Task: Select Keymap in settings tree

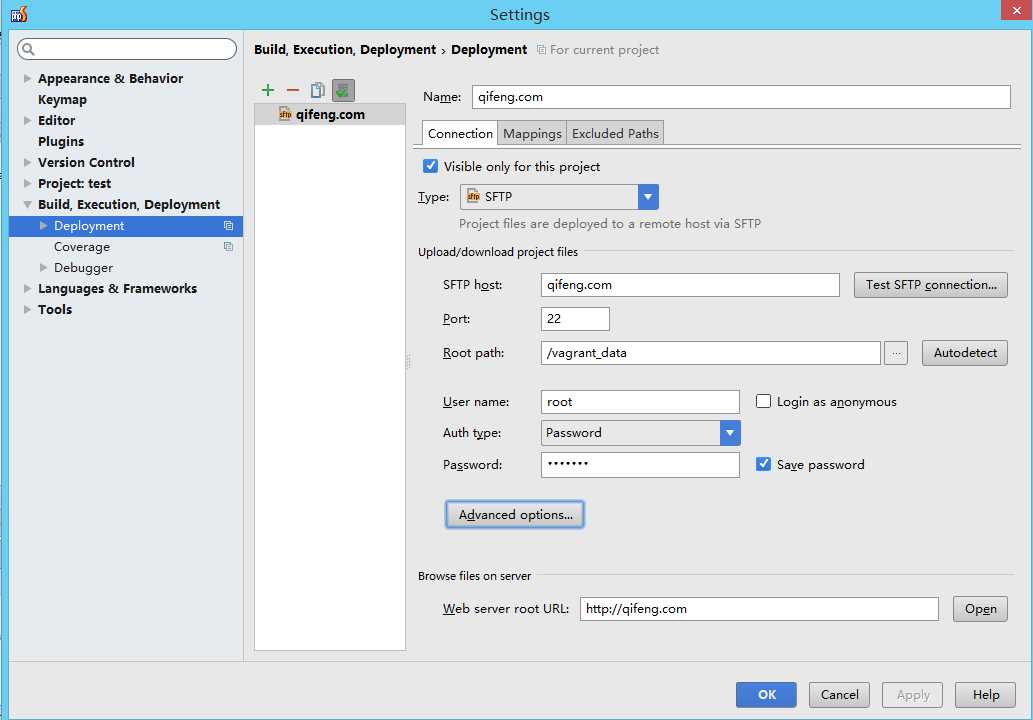Action: pyautogui.click(x=62, y=99)
